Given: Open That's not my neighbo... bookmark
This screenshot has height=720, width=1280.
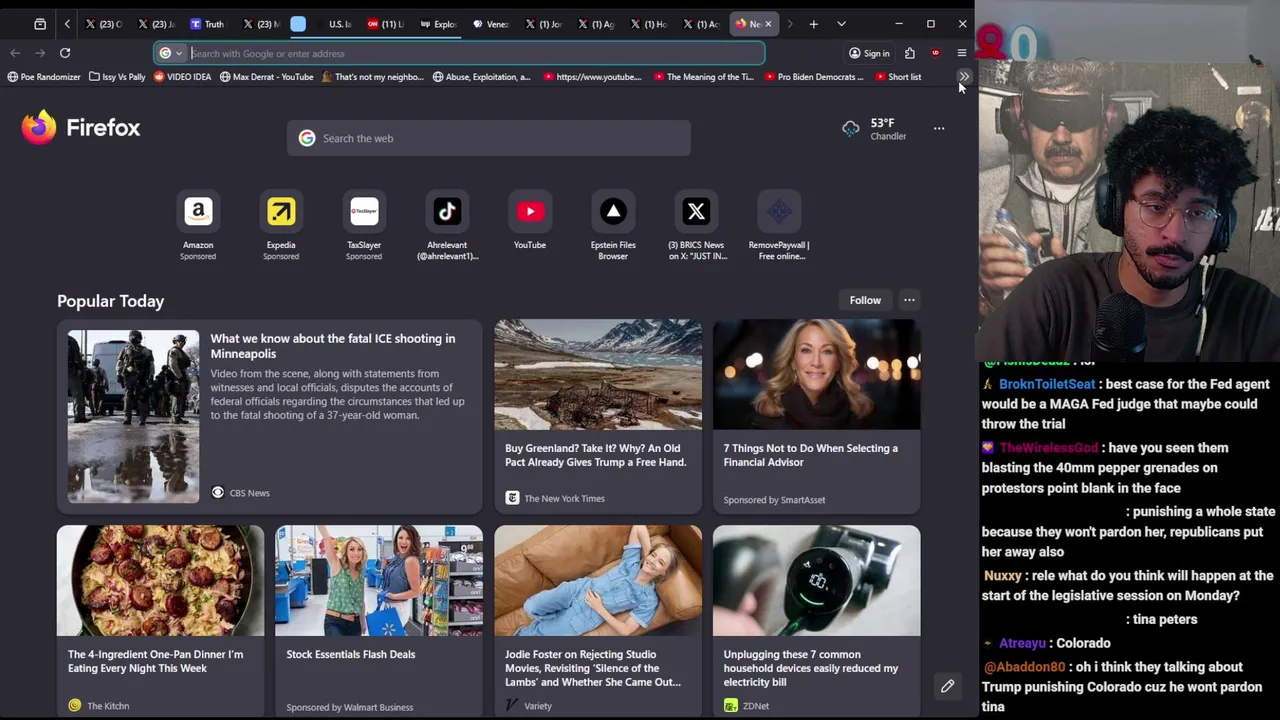Looking at the screenshot, I should coord(373,77).
